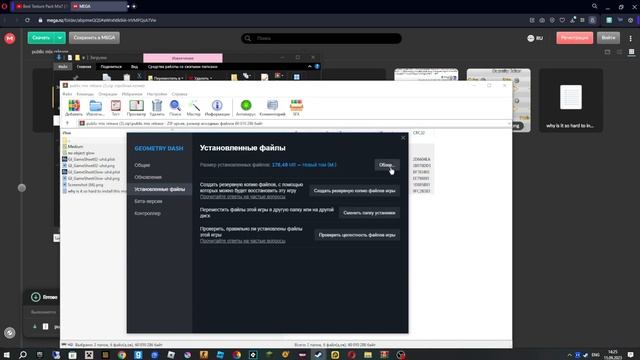Click Сменить папку установки button

pos(369,213)
